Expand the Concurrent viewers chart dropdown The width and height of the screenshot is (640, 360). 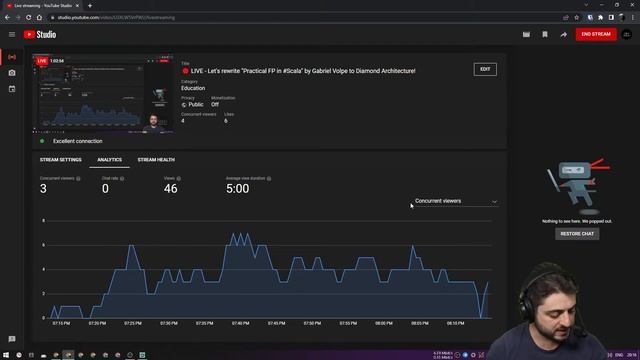click(x=456, y=201)
